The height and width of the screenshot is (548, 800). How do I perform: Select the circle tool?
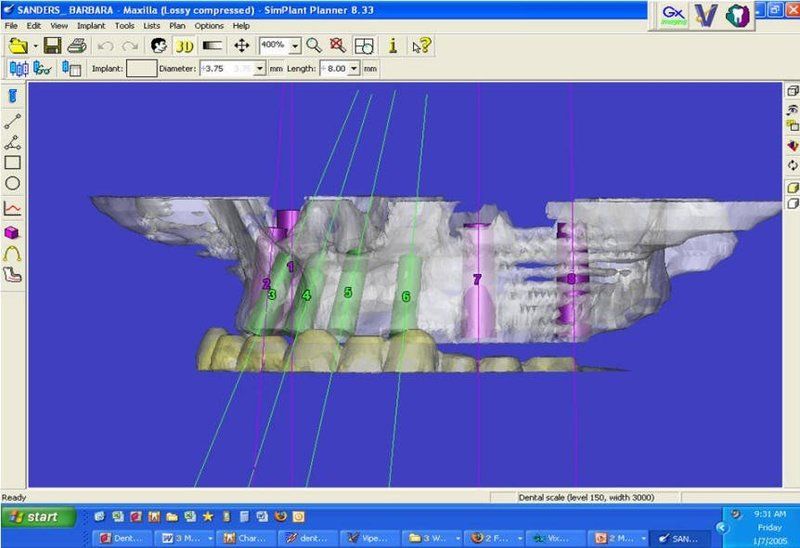coord(12,184)
